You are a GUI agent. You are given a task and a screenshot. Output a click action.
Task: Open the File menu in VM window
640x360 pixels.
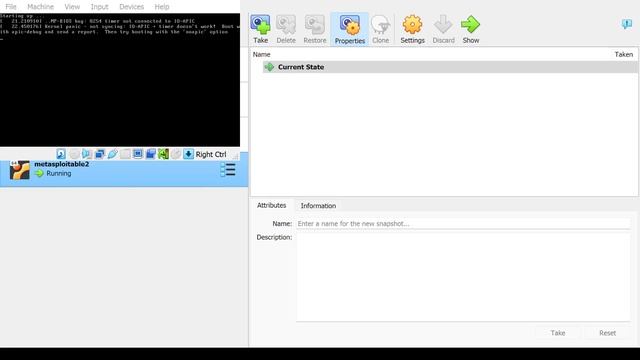(x=11, y=7)
